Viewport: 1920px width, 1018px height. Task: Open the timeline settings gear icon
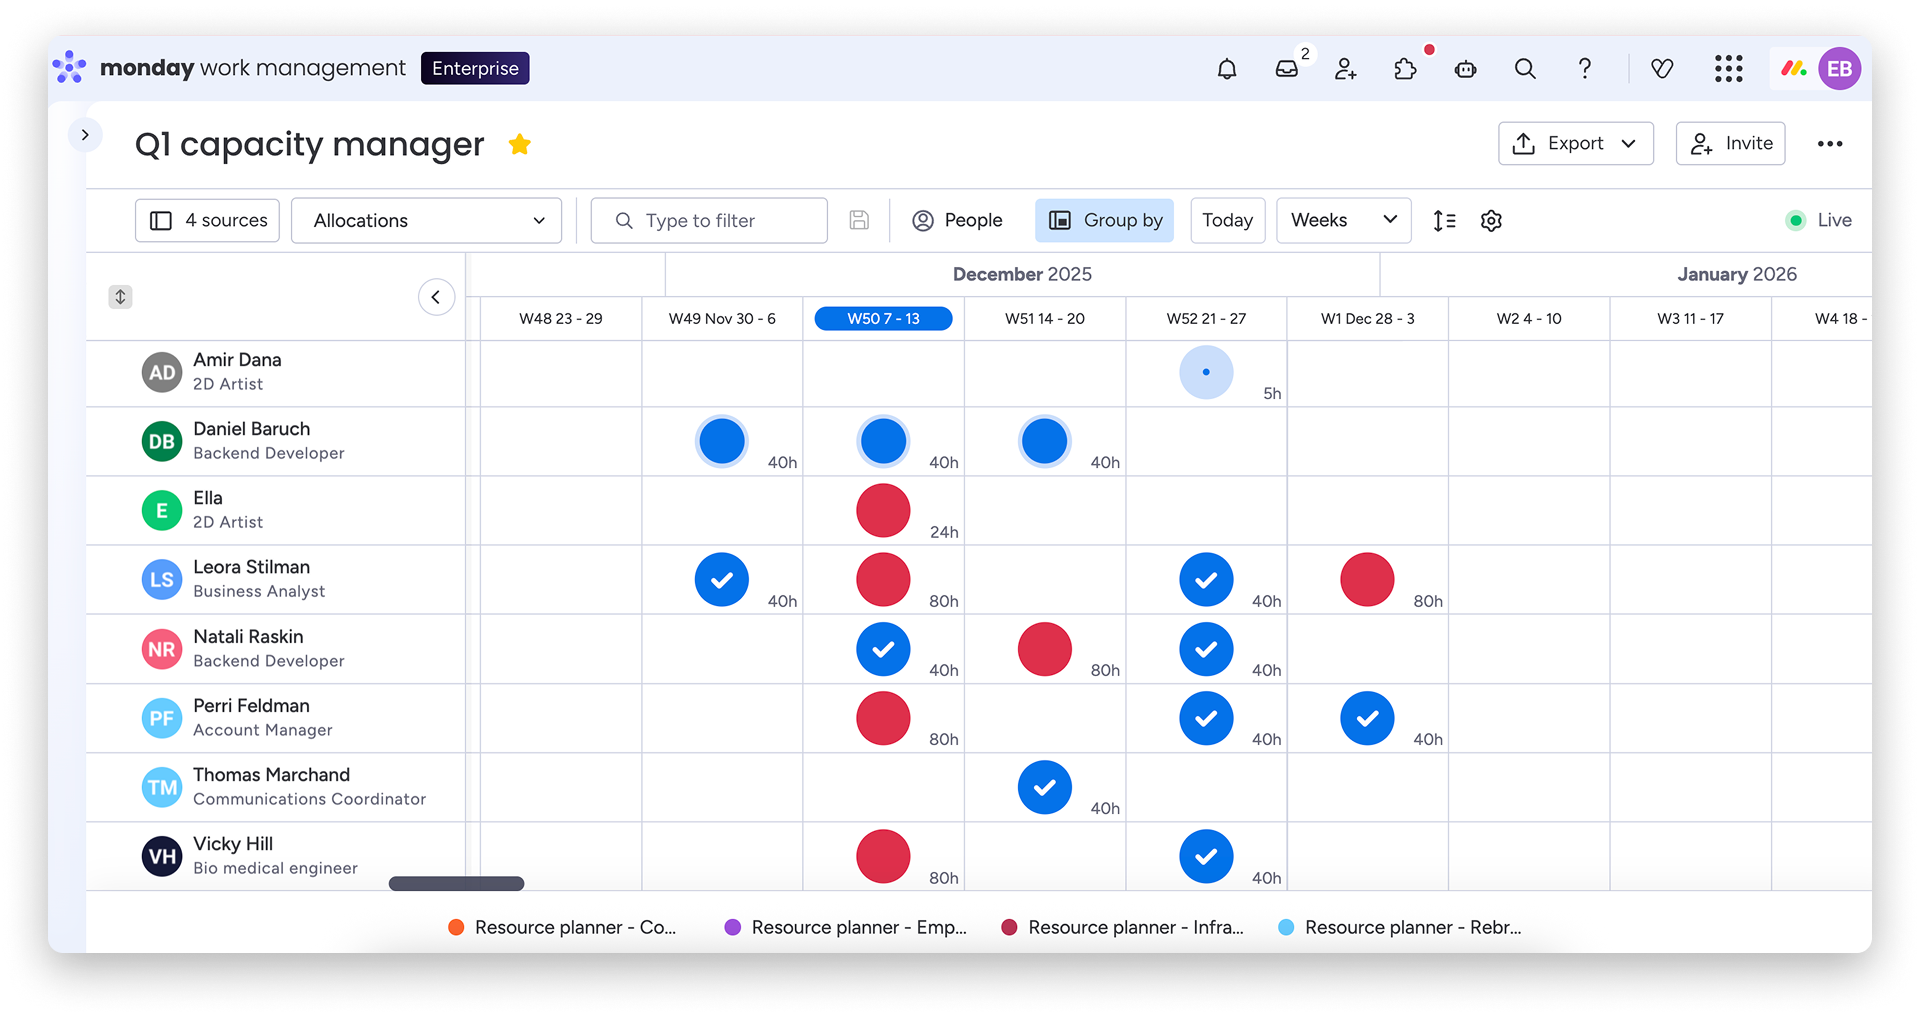point(1491,221)
